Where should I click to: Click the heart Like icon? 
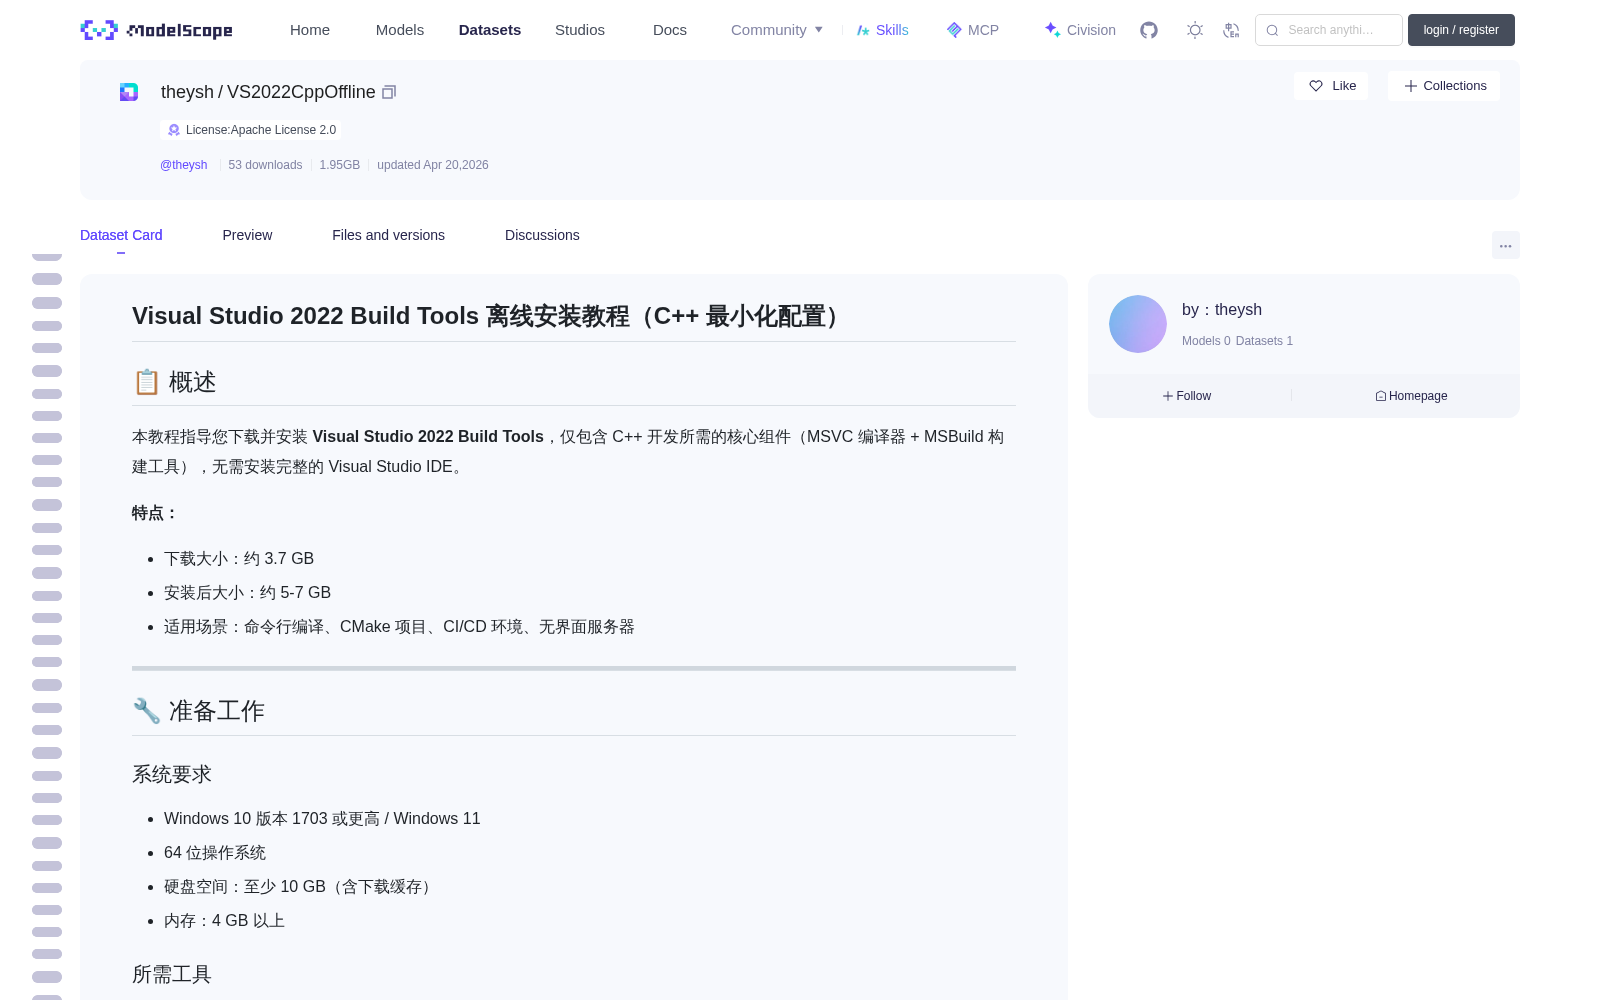pyautogui.click(x=1316, y=86)
